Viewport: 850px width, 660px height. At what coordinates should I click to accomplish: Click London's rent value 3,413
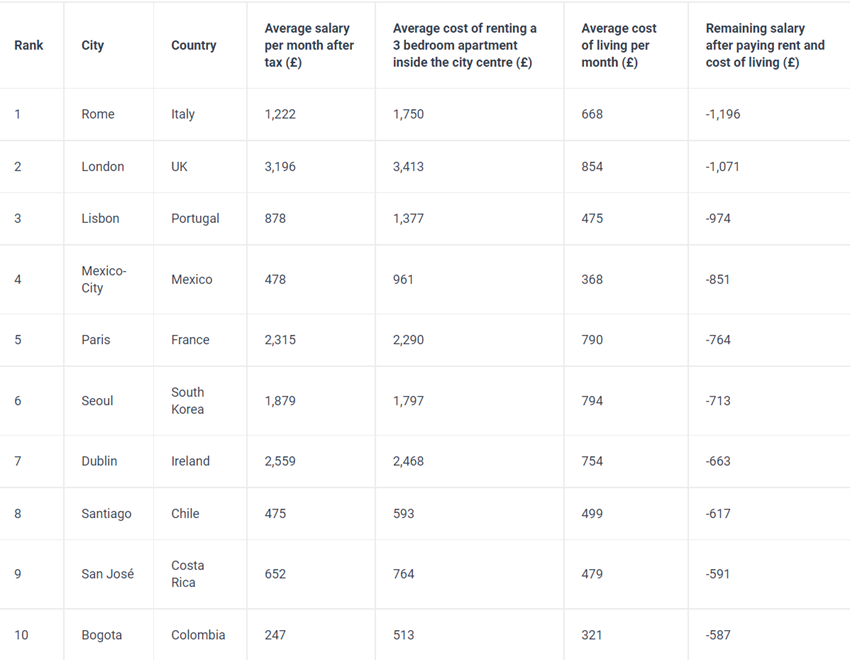[x=409, y=167]
